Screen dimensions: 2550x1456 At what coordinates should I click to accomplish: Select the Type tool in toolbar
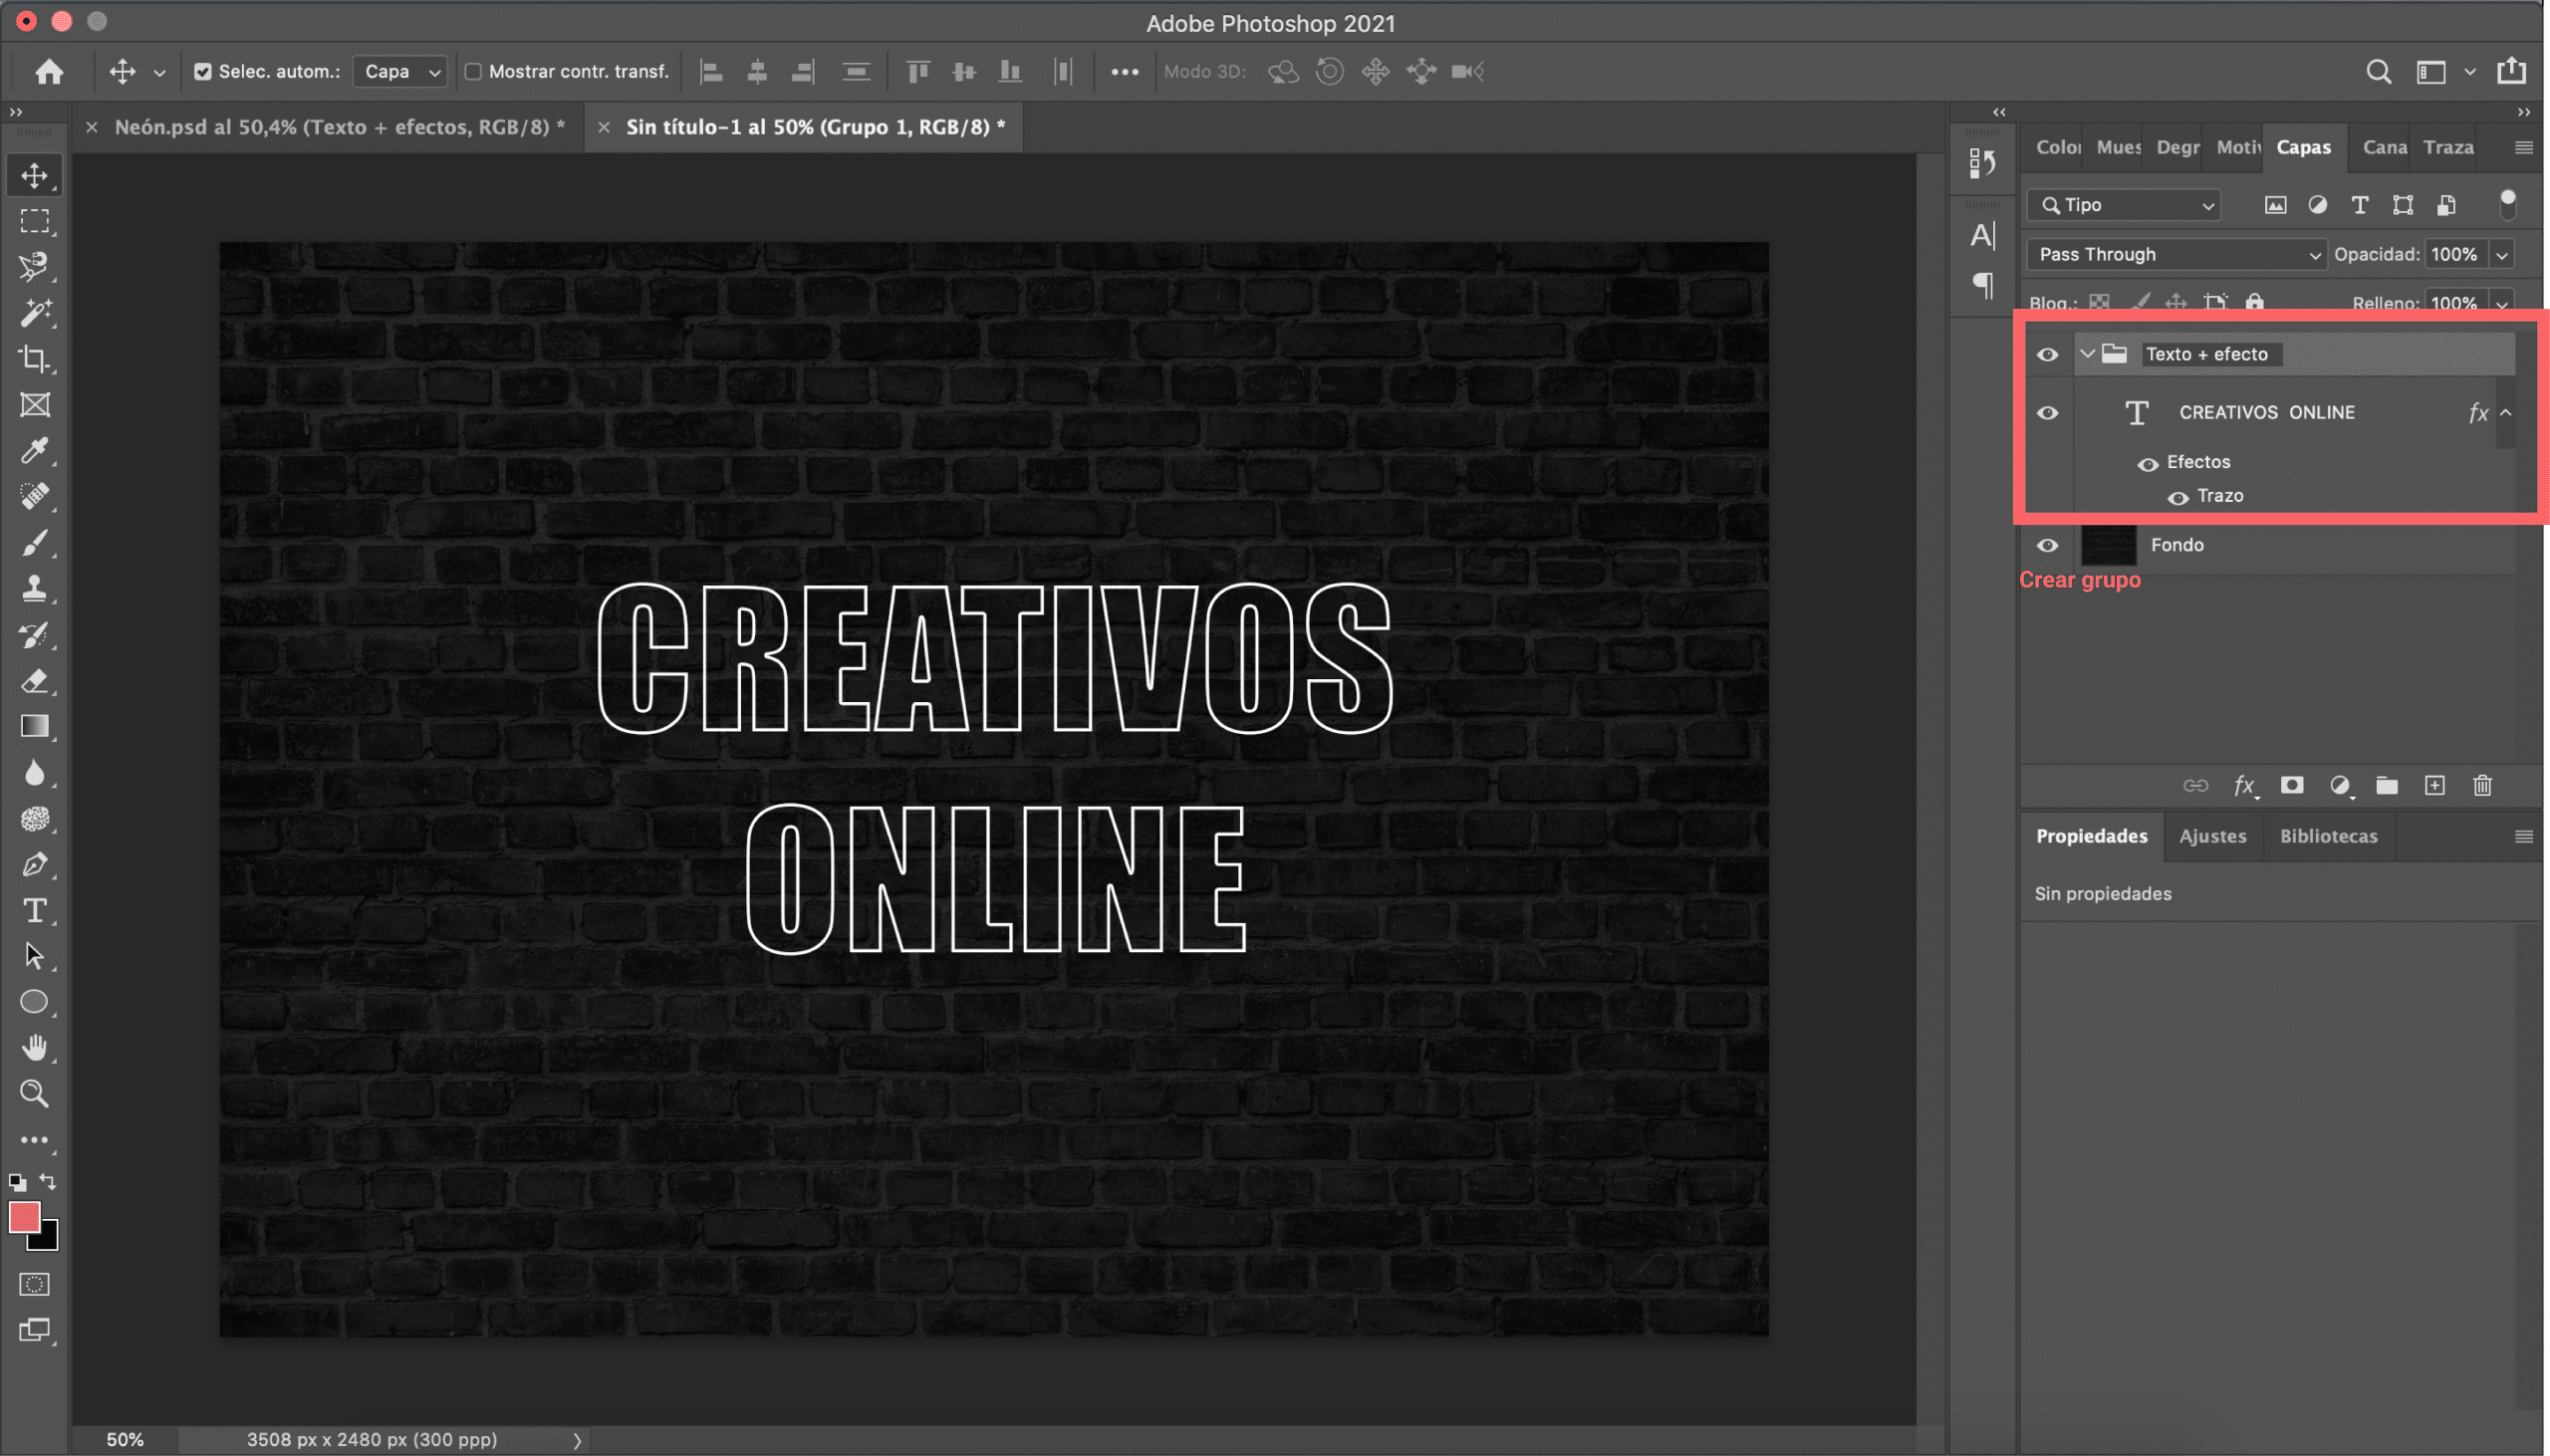tap(33, 910)
